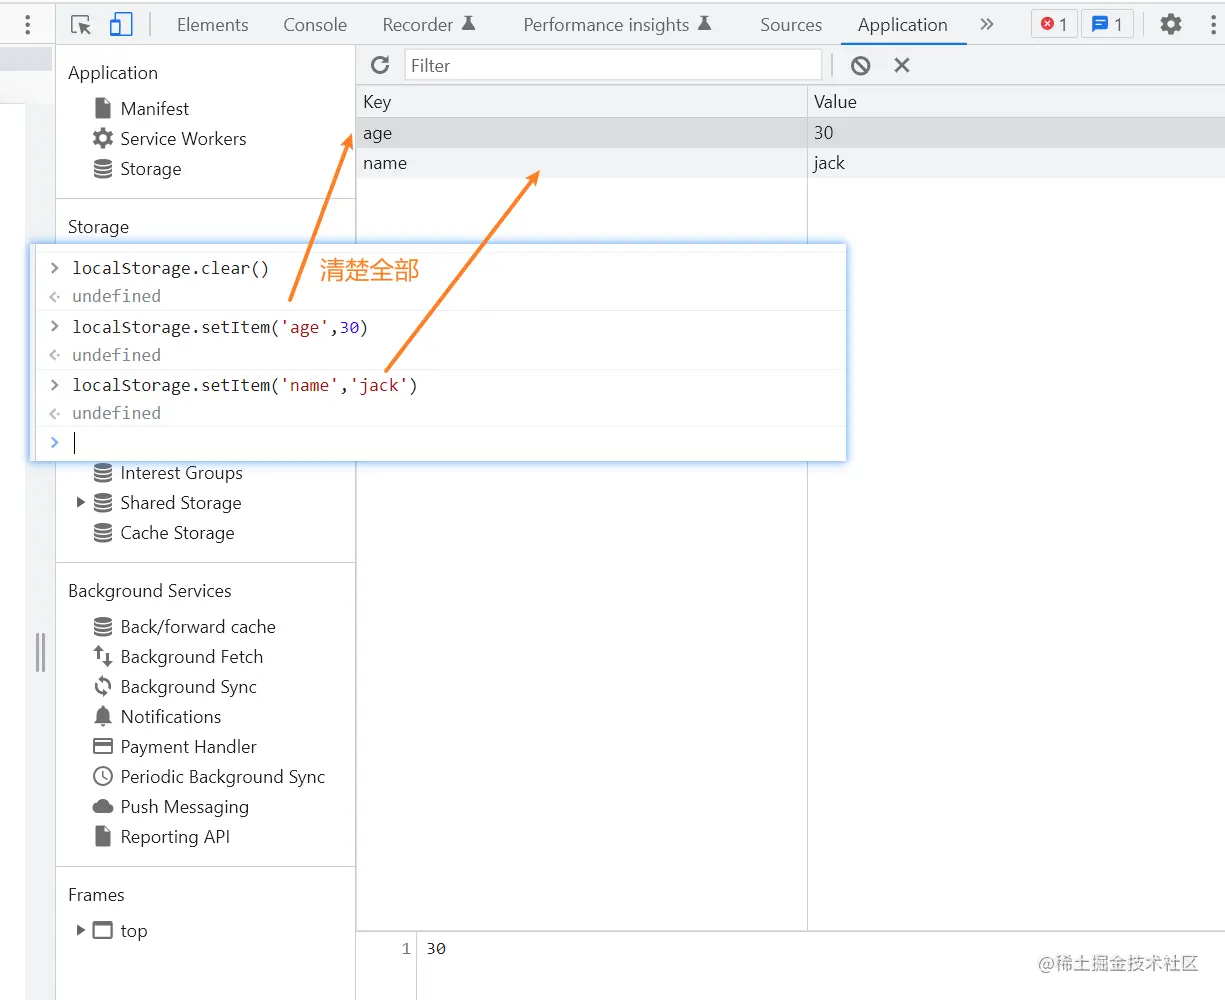Click the Periodic Background Sync clock icon
1225x1000 pixels.
103,776
